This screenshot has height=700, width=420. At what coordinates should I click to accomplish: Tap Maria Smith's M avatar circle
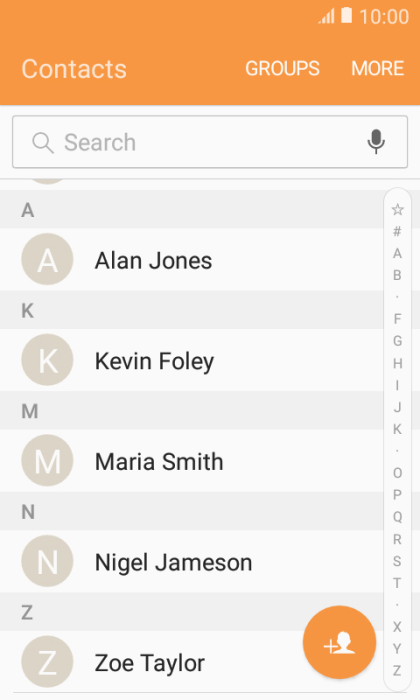(x=47, y=460)
